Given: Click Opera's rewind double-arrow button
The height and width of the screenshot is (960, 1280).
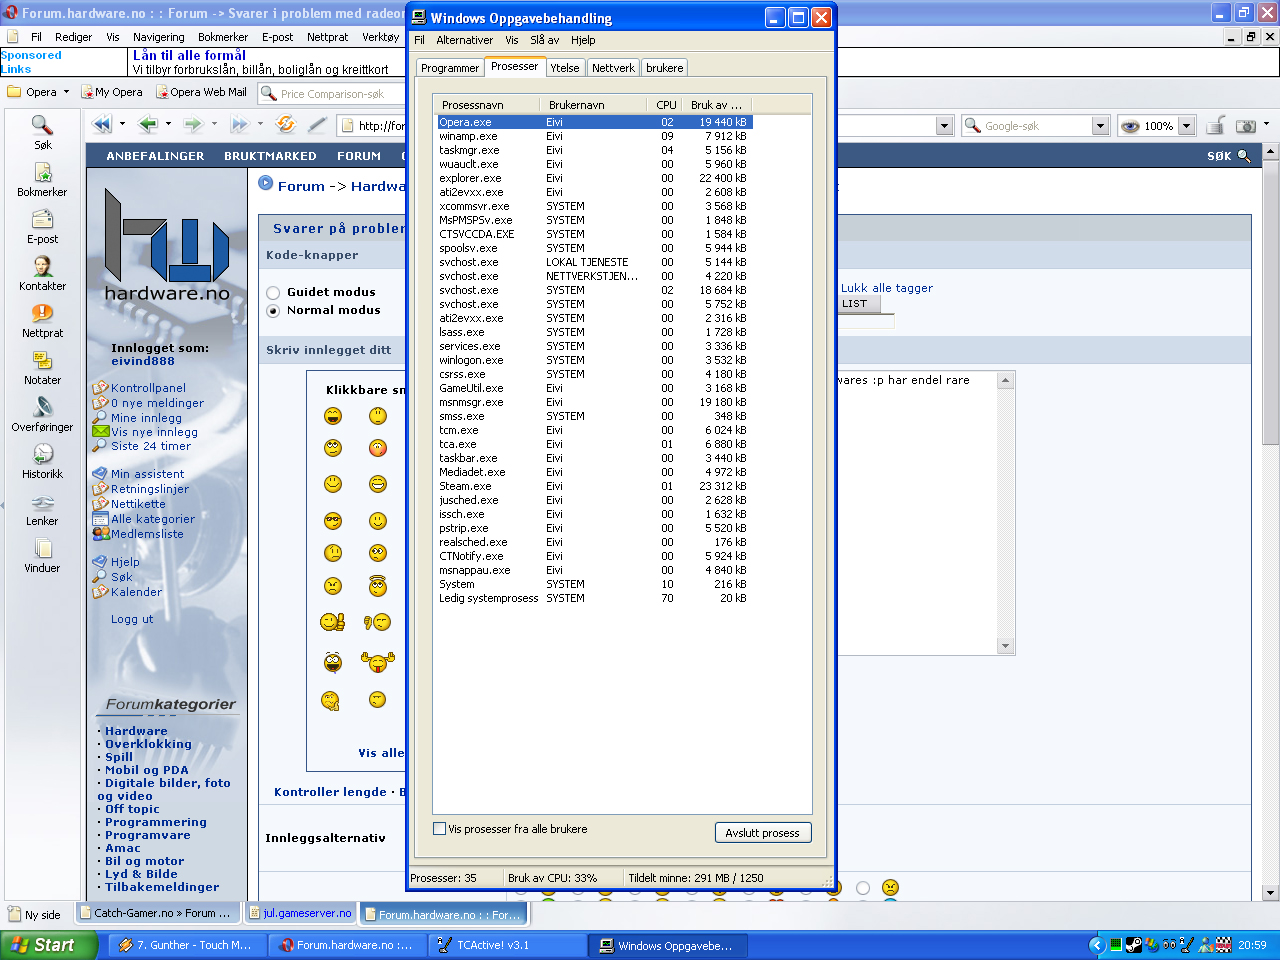Looking at the screenshot, I should 102,125.
